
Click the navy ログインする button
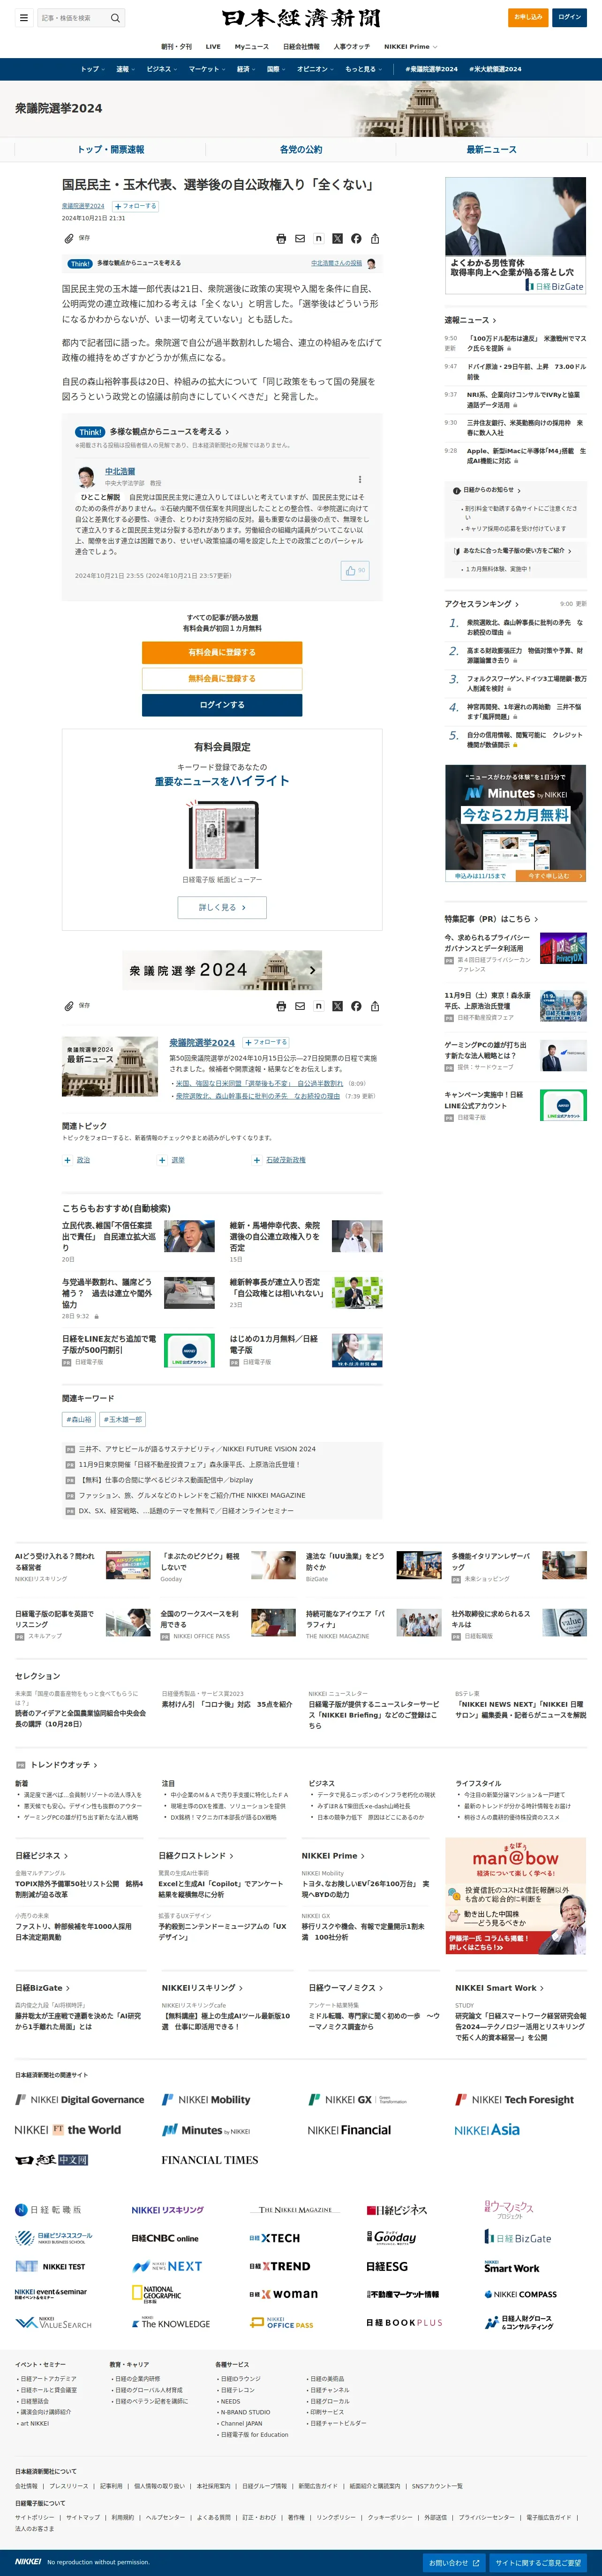[222, 705]
